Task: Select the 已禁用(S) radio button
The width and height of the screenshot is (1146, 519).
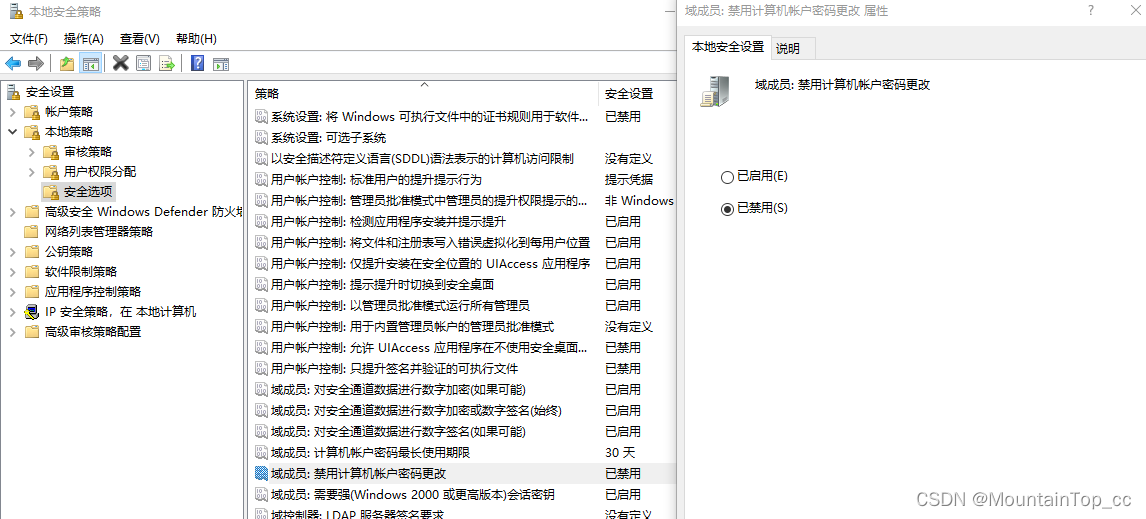Action: click(726, 209)
